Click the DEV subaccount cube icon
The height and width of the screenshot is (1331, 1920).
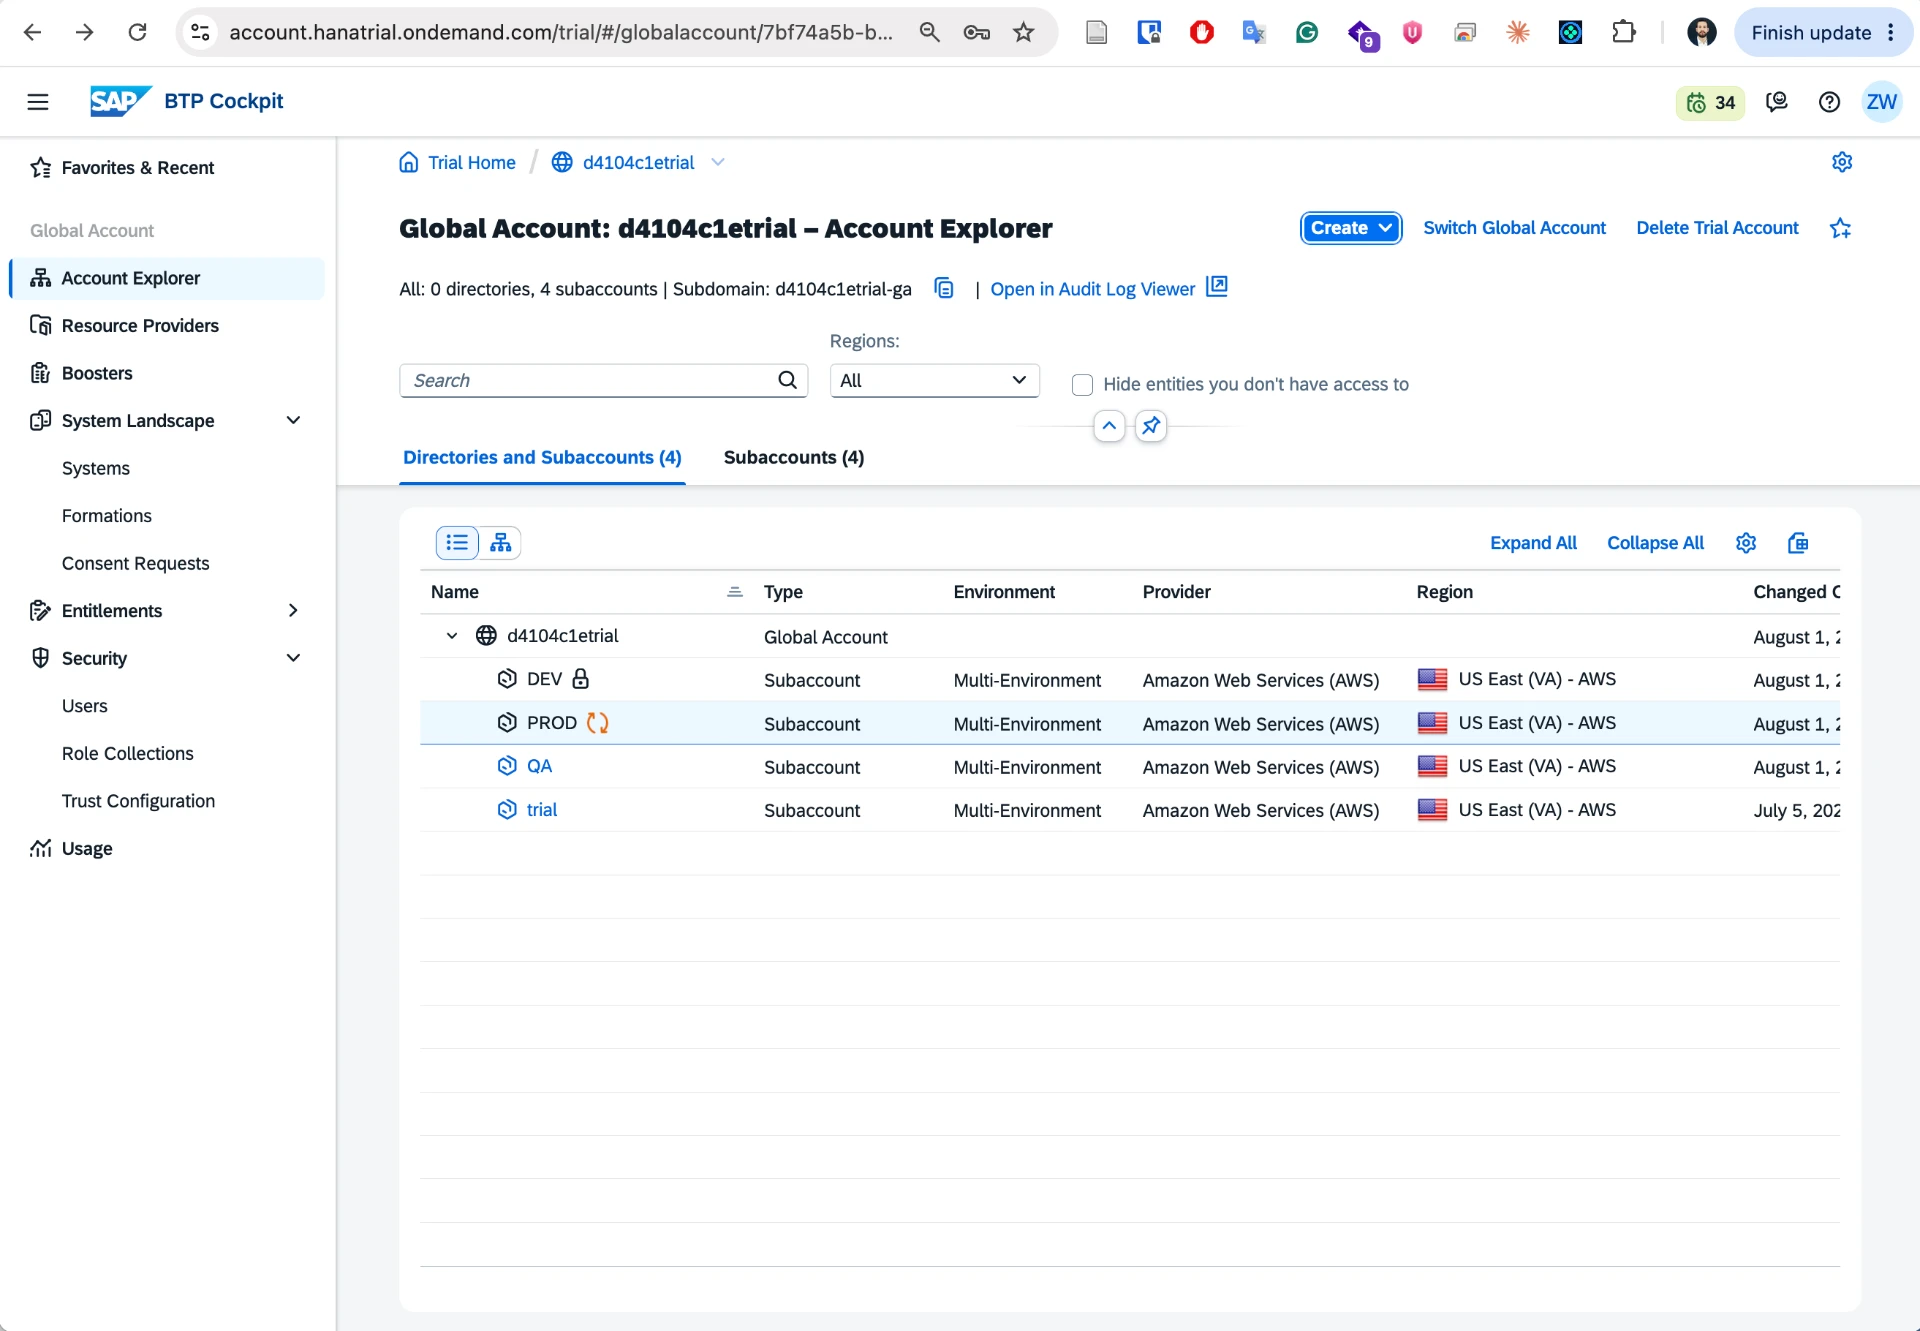[507, 679]
